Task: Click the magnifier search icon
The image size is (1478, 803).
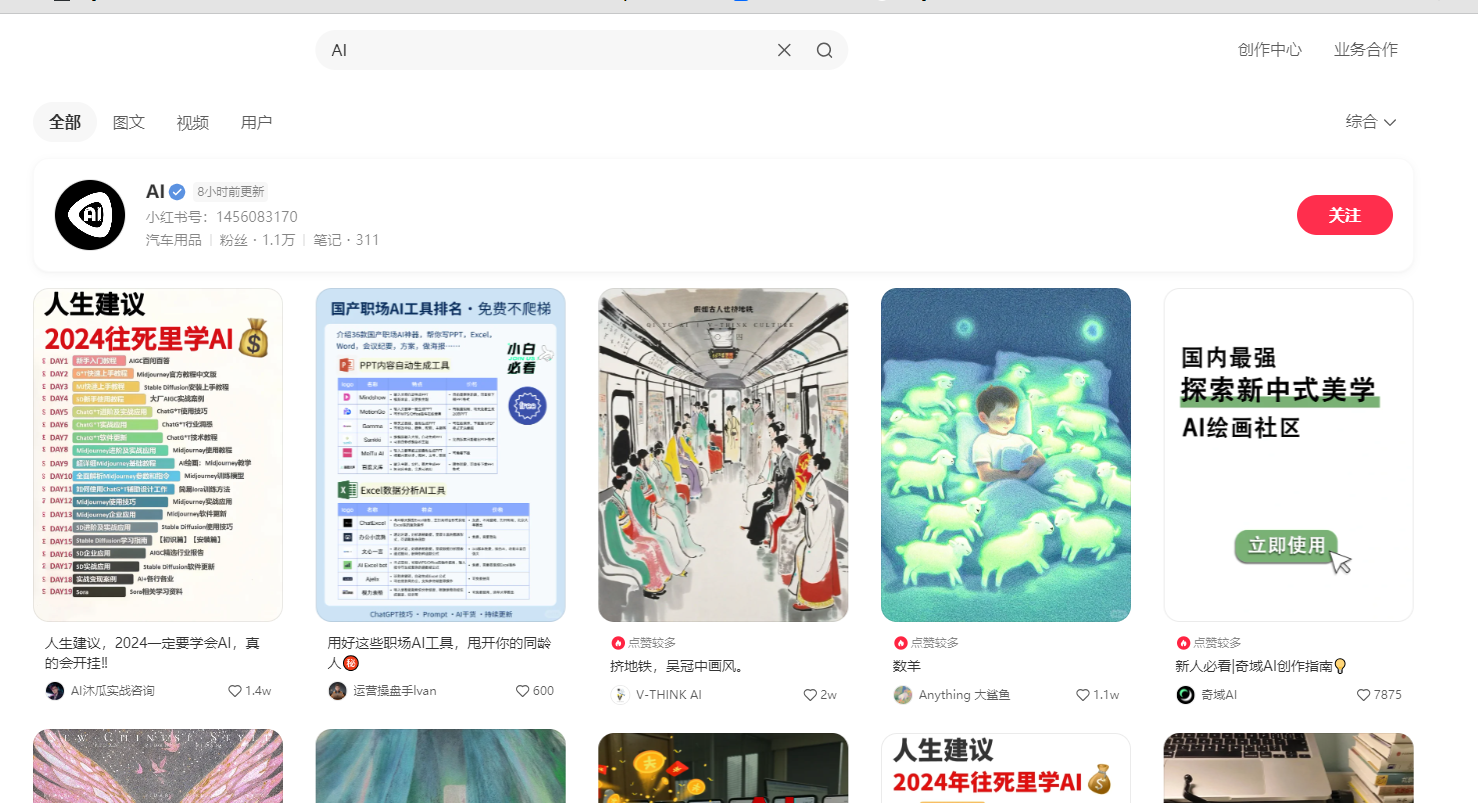Action: point(824,50)
